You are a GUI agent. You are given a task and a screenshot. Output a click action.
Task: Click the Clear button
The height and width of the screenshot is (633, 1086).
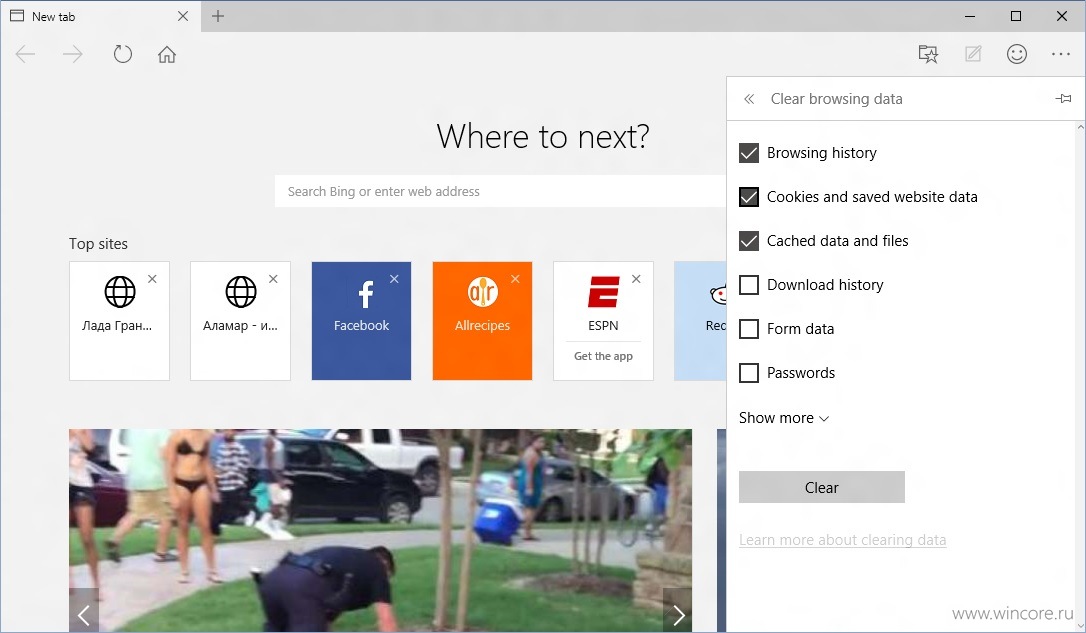pyautogui.click(x=821, y=488)
